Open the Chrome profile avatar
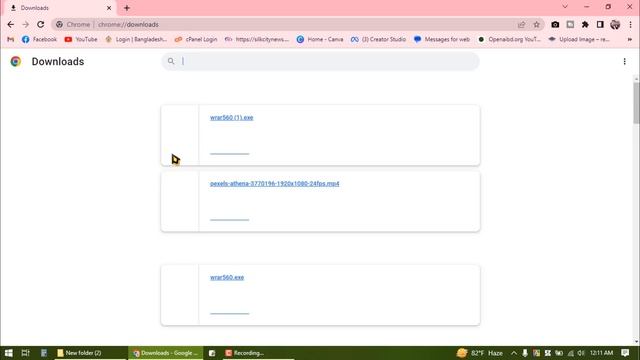This screenshot has height=360, width=640. [x=615, y=24]
